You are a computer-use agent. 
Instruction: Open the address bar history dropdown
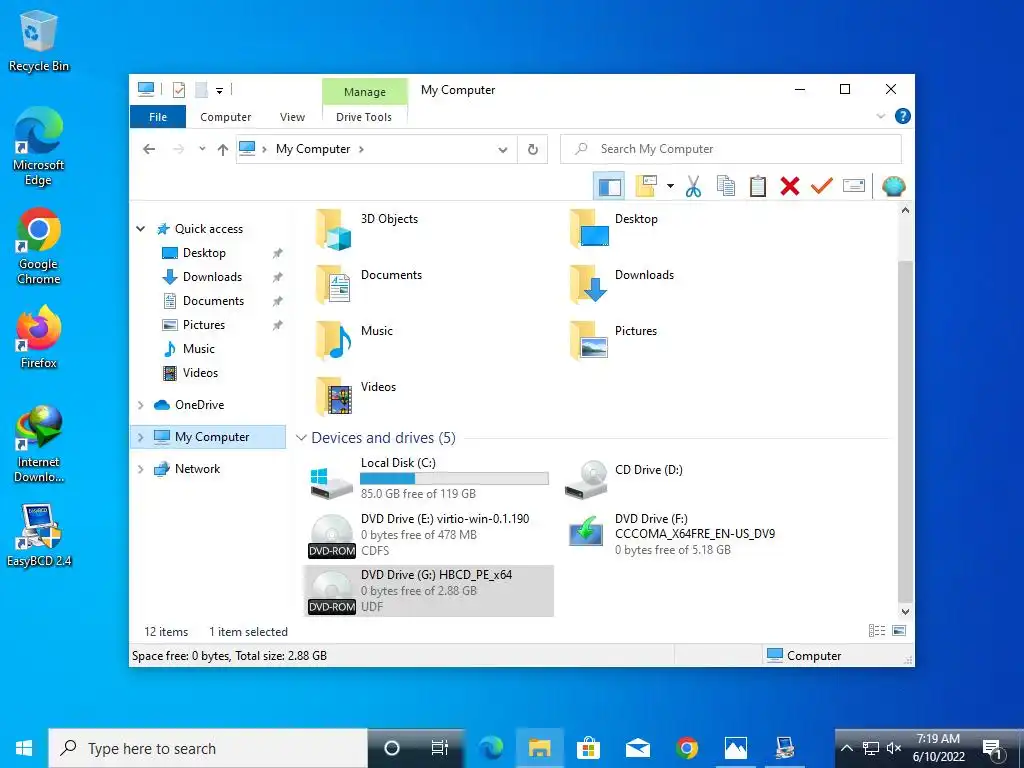(502, 150)
